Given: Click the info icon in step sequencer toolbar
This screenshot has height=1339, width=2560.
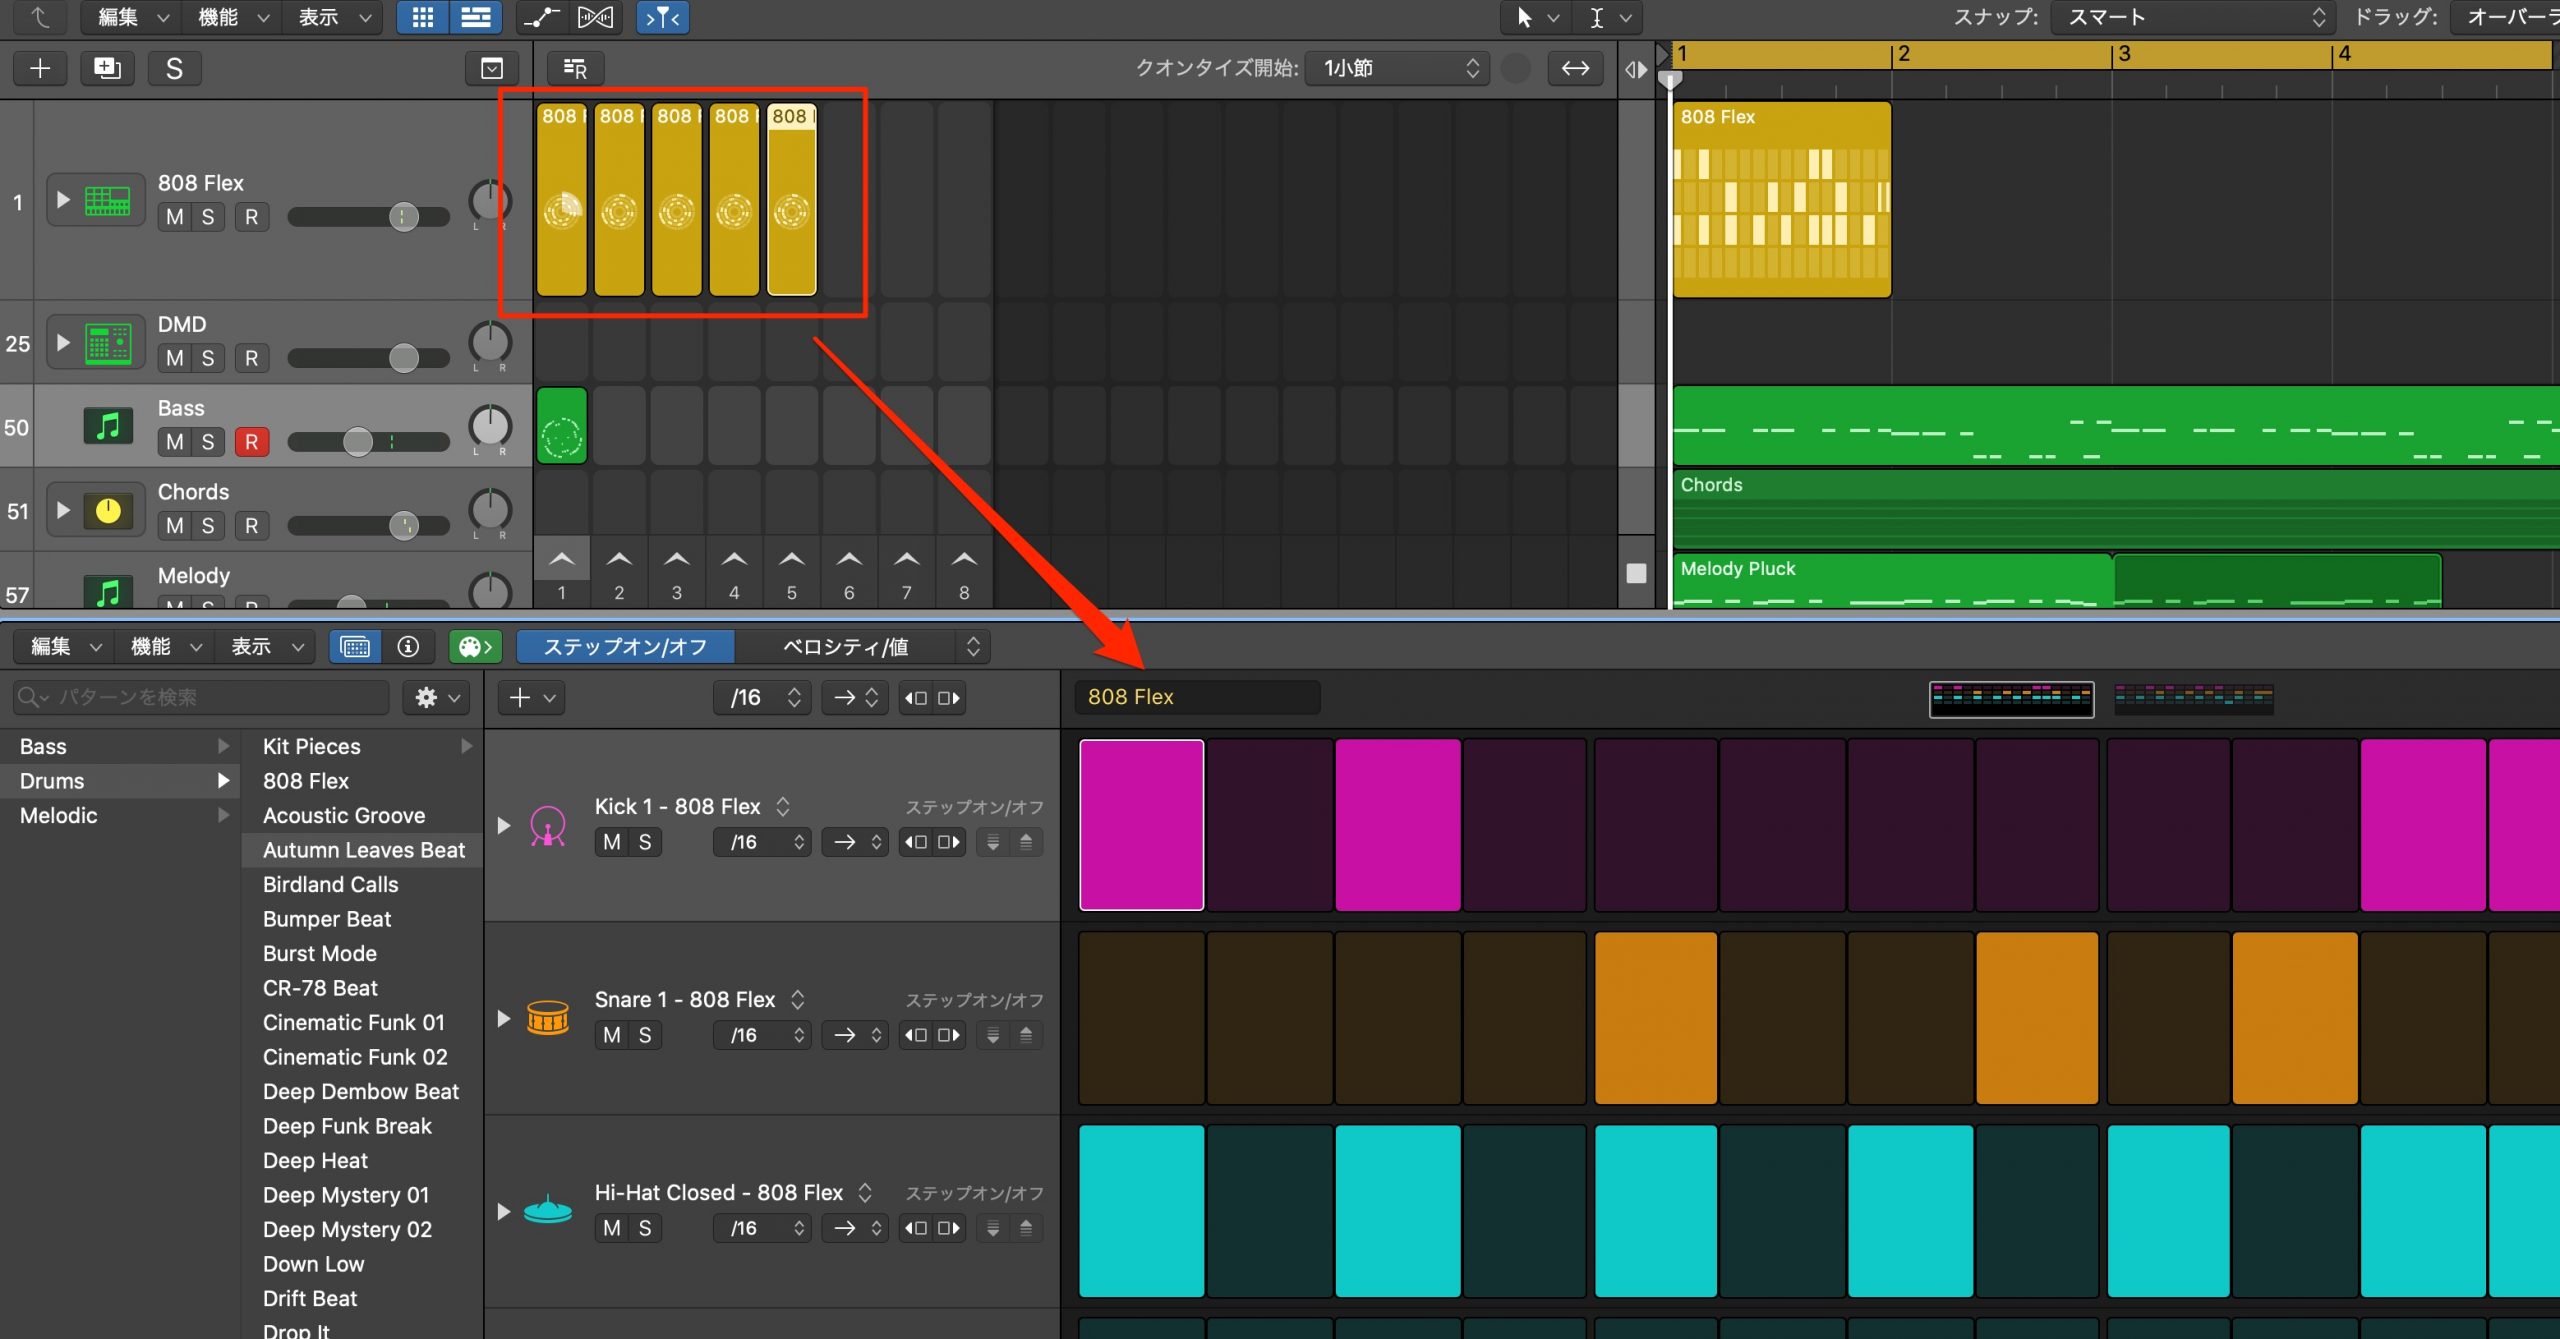Looking at the screenshot, I should [408, 647].
